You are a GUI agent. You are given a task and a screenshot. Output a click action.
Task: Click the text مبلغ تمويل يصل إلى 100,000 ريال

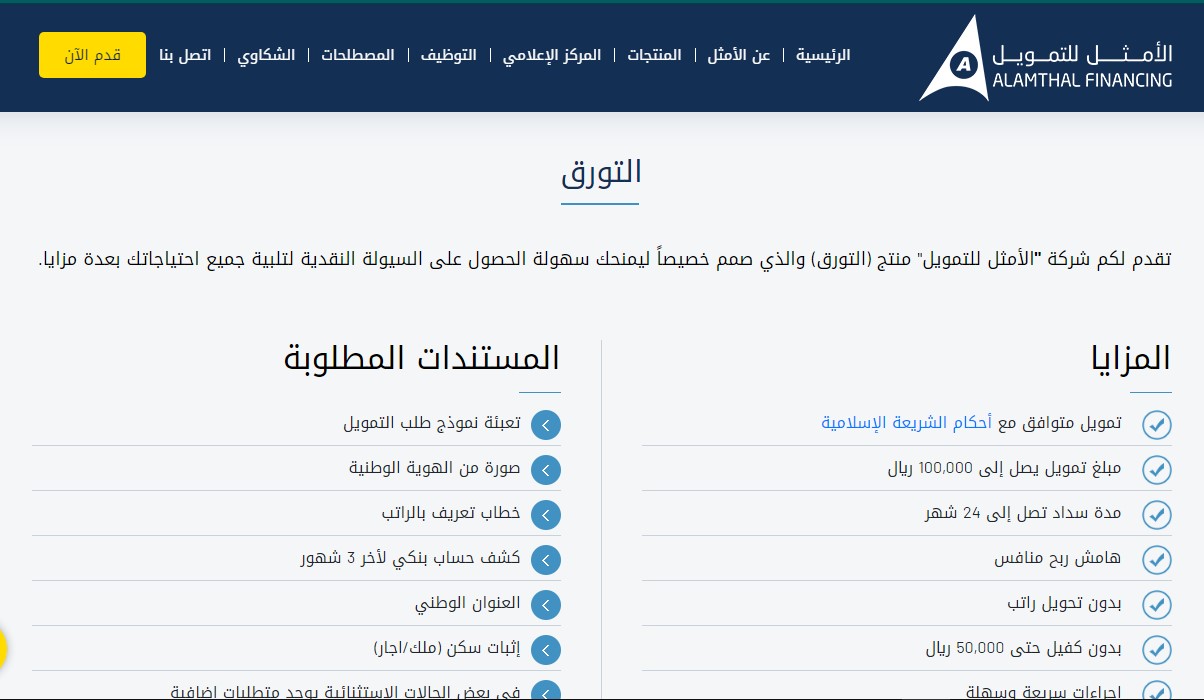tap(1005, 468)
